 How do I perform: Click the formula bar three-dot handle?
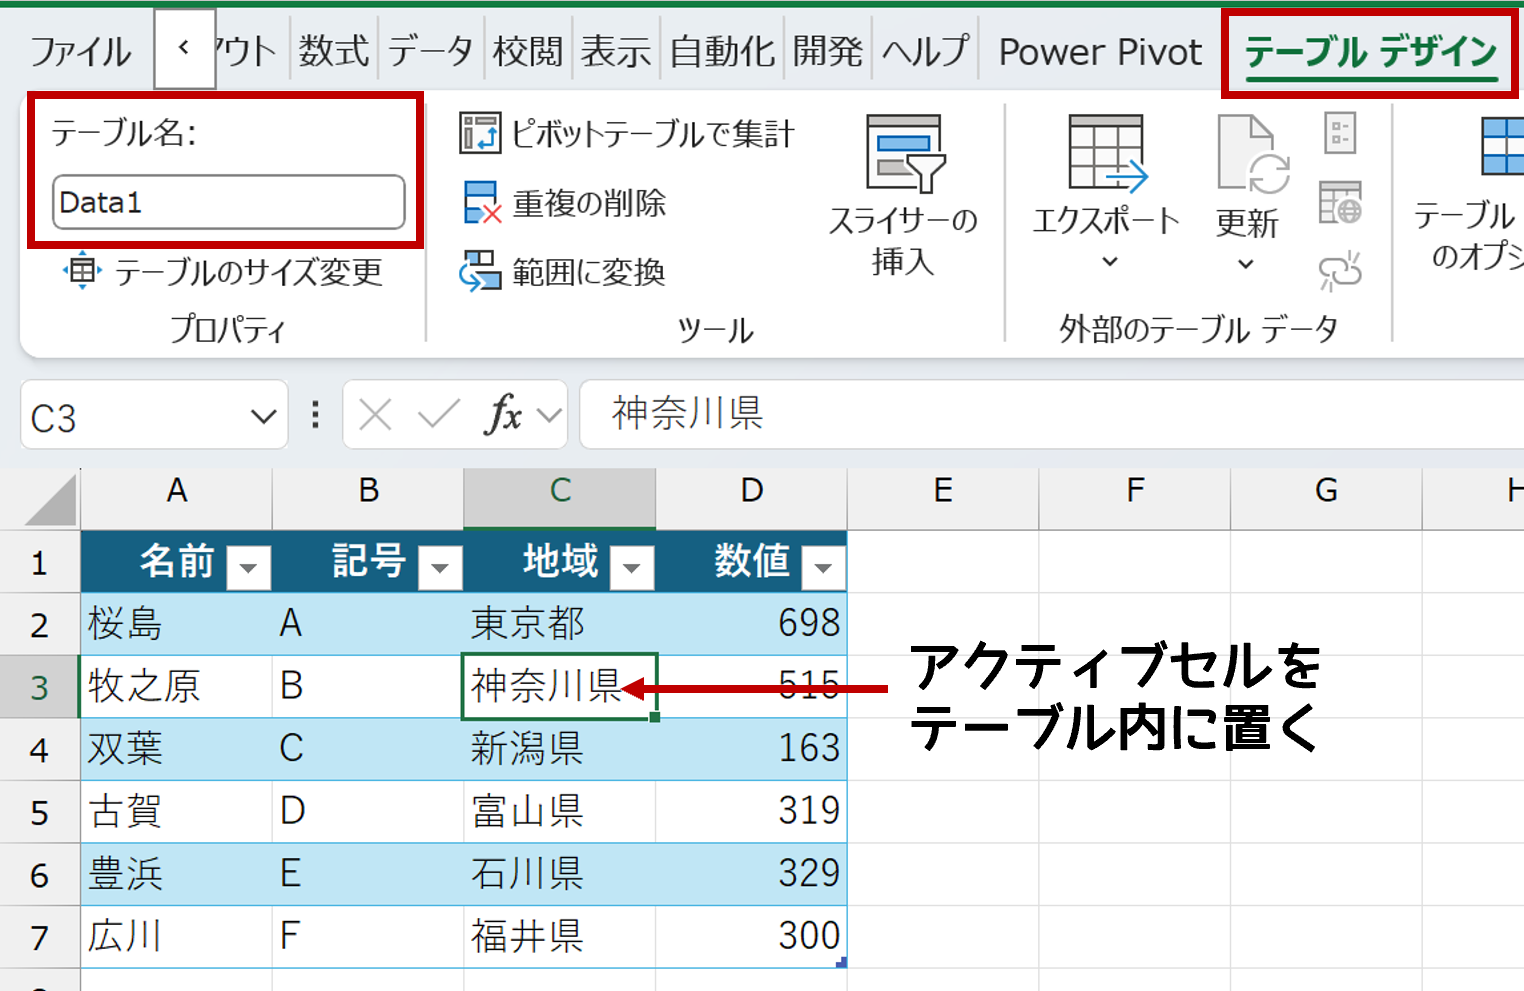tap(316, 414)
